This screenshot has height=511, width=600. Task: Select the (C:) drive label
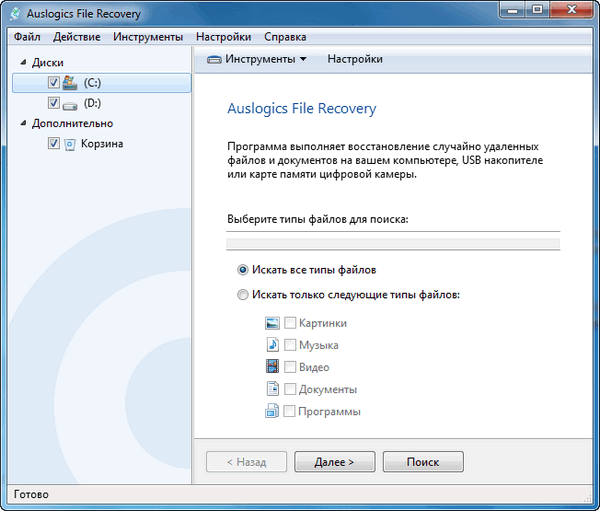[92, 83]
